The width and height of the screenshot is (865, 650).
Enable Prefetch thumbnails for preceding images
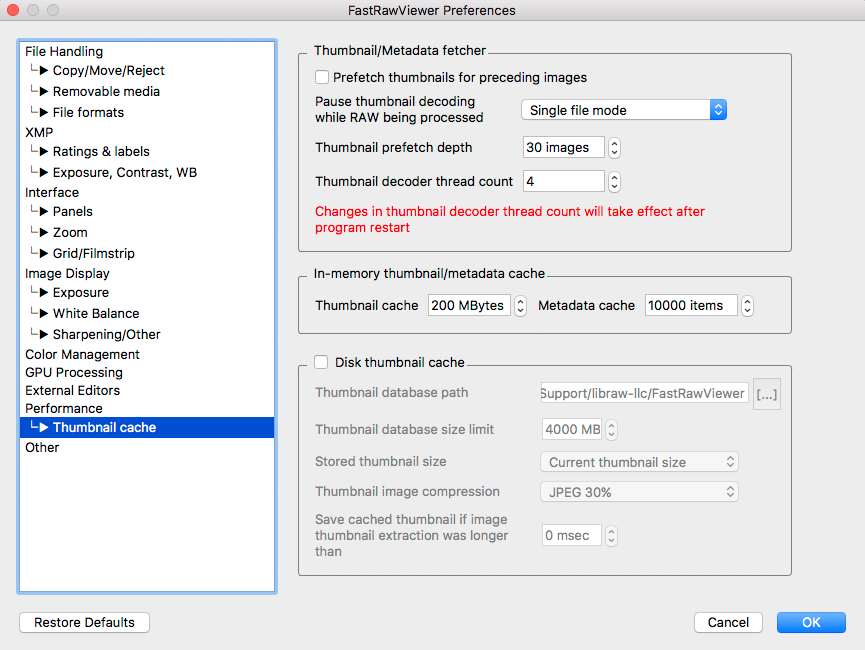click(322, 77)
